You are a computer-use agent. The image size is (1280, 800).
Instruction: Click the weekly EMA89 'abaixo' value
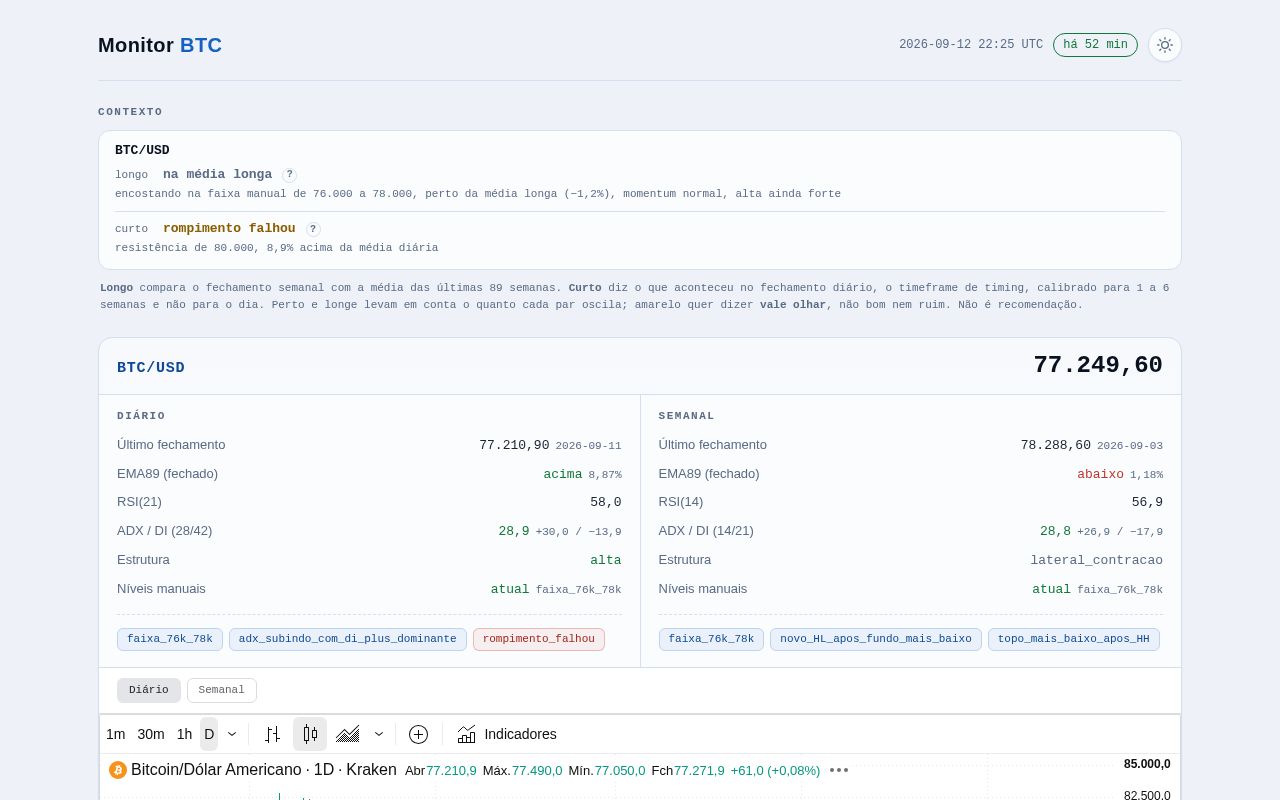(1100, 474)
